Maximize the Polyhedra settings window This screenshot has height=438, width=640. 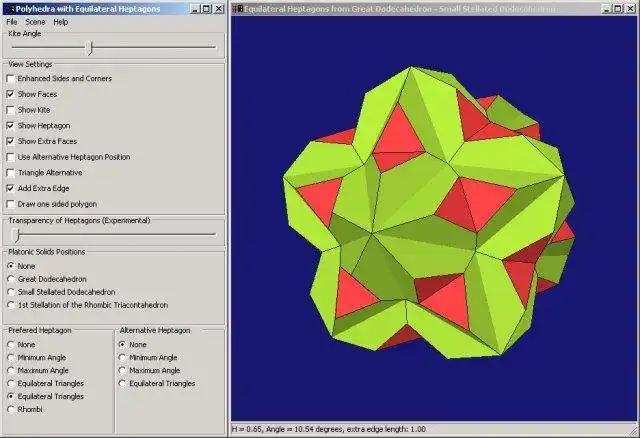pyautogui.click(x=206, y=9)
